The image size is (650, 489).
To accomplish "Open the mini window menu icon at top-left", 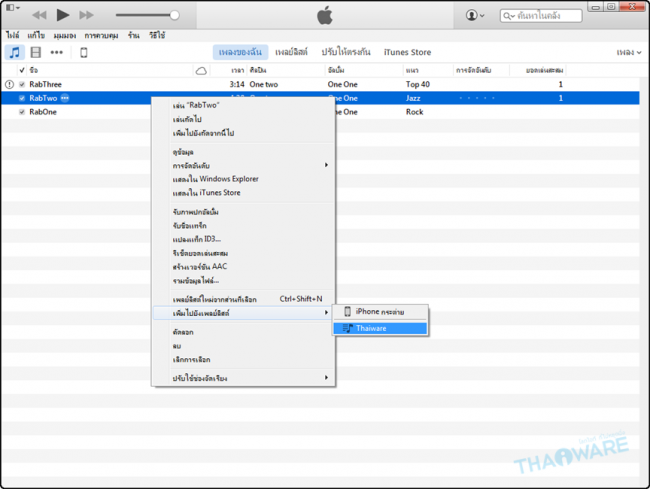I will tap(12, 7).
